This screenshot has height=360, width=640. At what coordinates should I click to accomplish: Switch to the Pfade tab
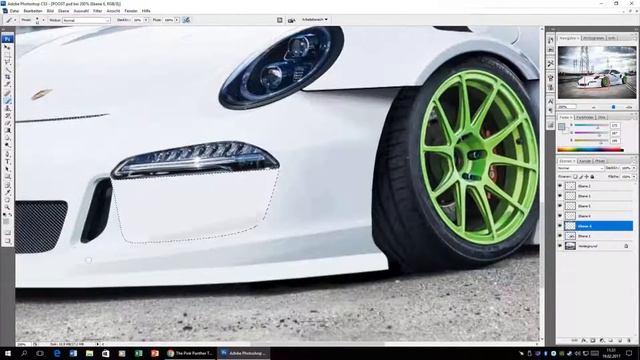point(600,161)
